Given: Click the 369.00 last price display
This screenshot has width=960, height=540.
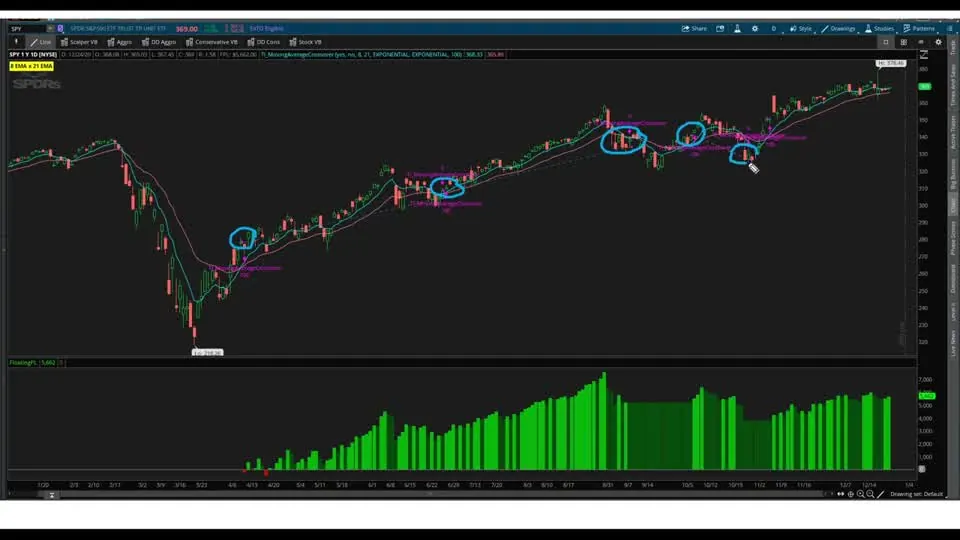Looking at the screenshot, I should click(187, 28).
